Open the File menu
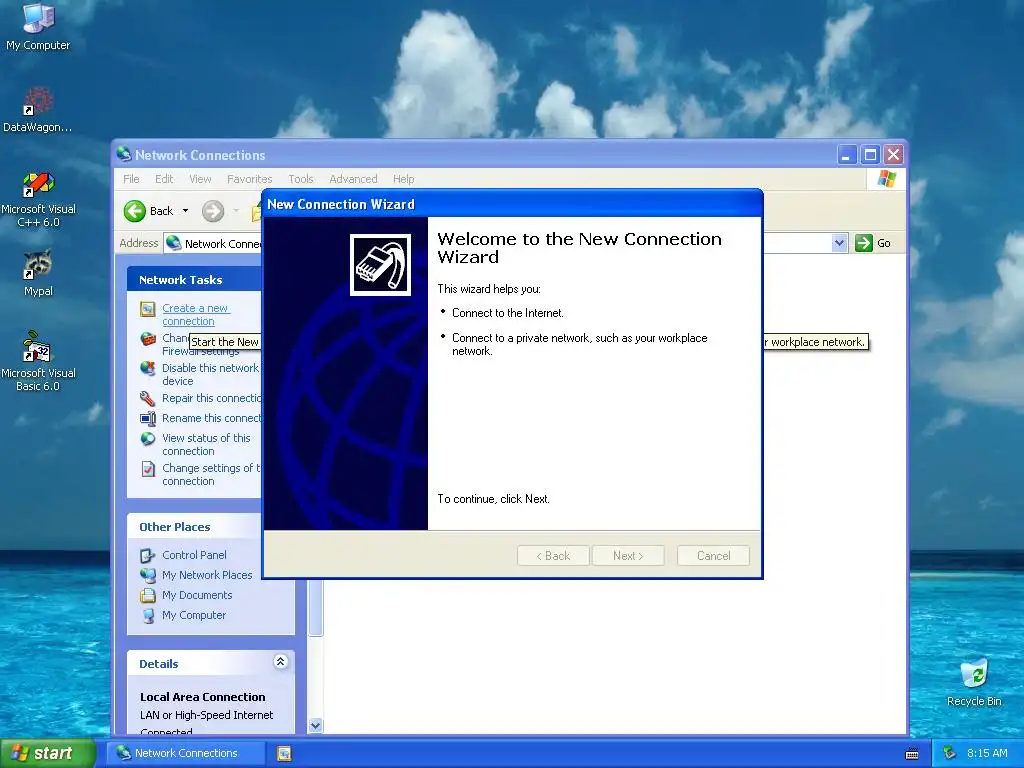The height and width of the screenshot is (768, 1024). point(131,179)
